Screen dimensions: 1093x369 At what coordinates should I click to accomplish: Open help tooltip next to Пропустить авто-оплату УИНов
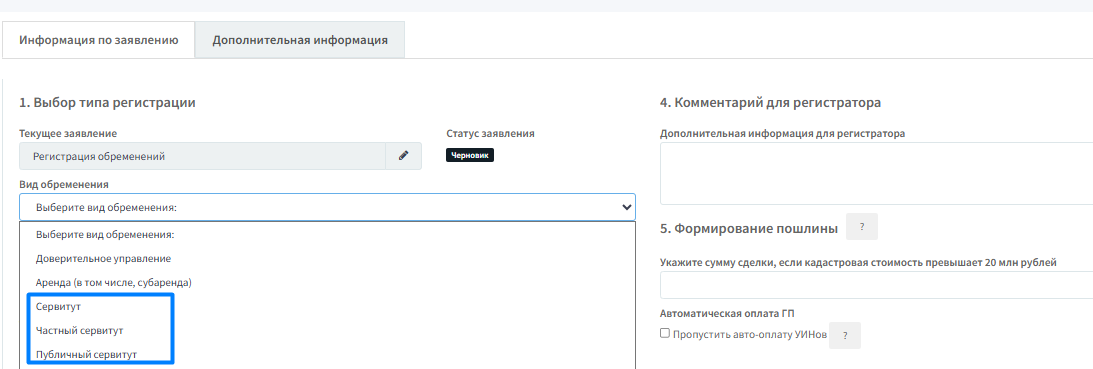click(x=845, y=336)
